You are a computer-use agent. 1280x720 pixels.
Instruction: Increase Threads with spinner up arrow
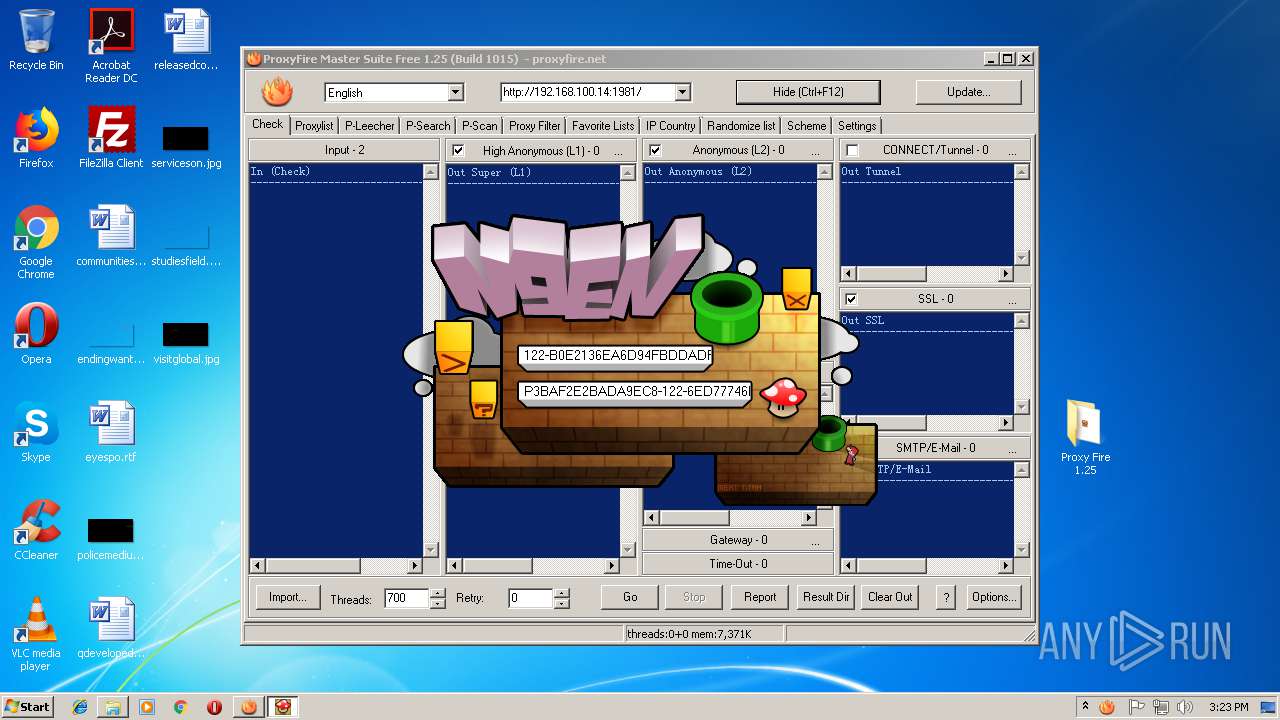(437, 593)
